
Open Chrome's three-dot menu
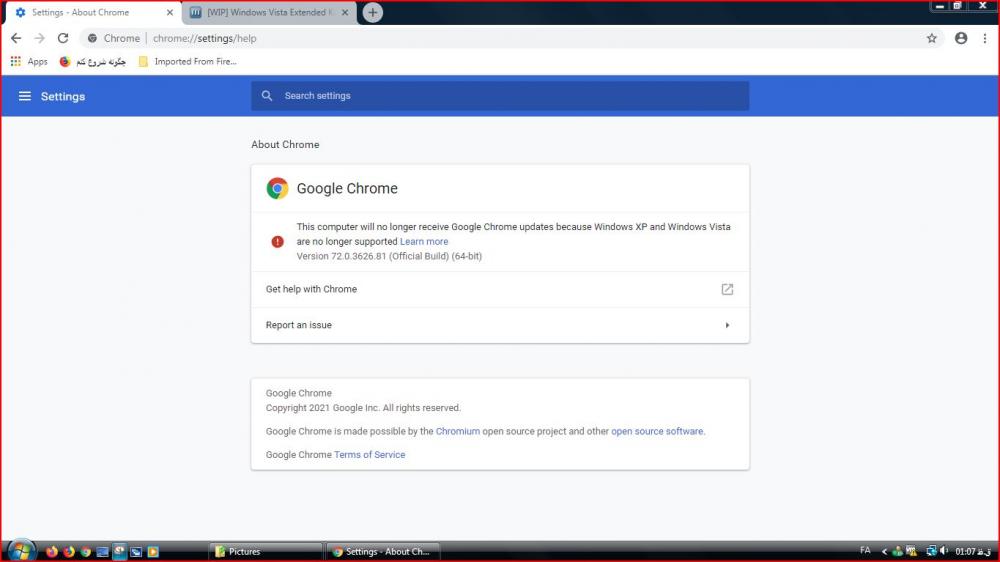(985, 38)
